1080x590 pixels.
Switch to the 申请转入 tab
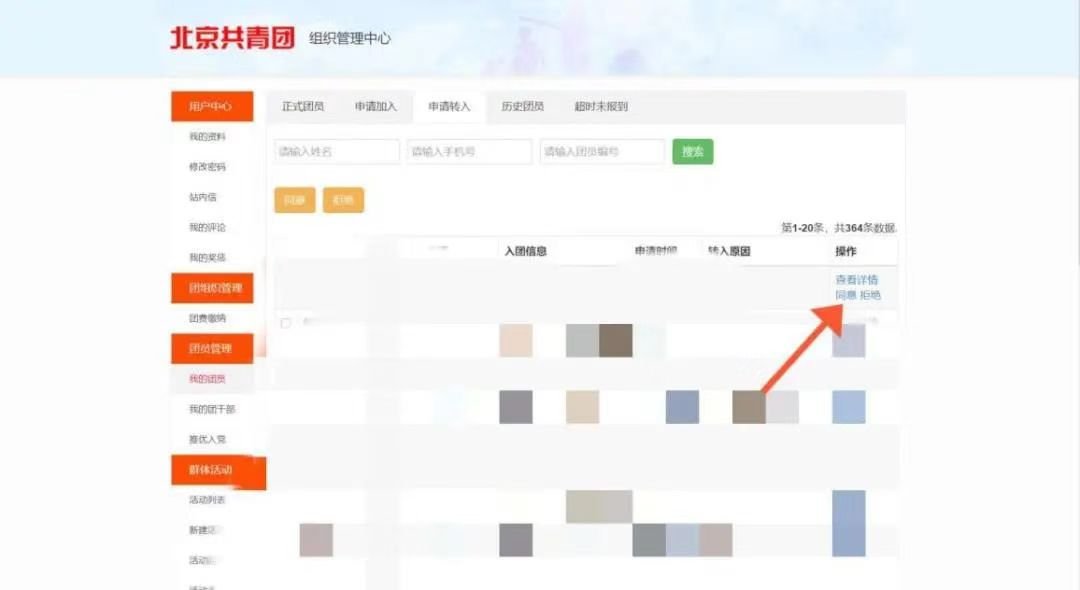[x=449, y=107]
